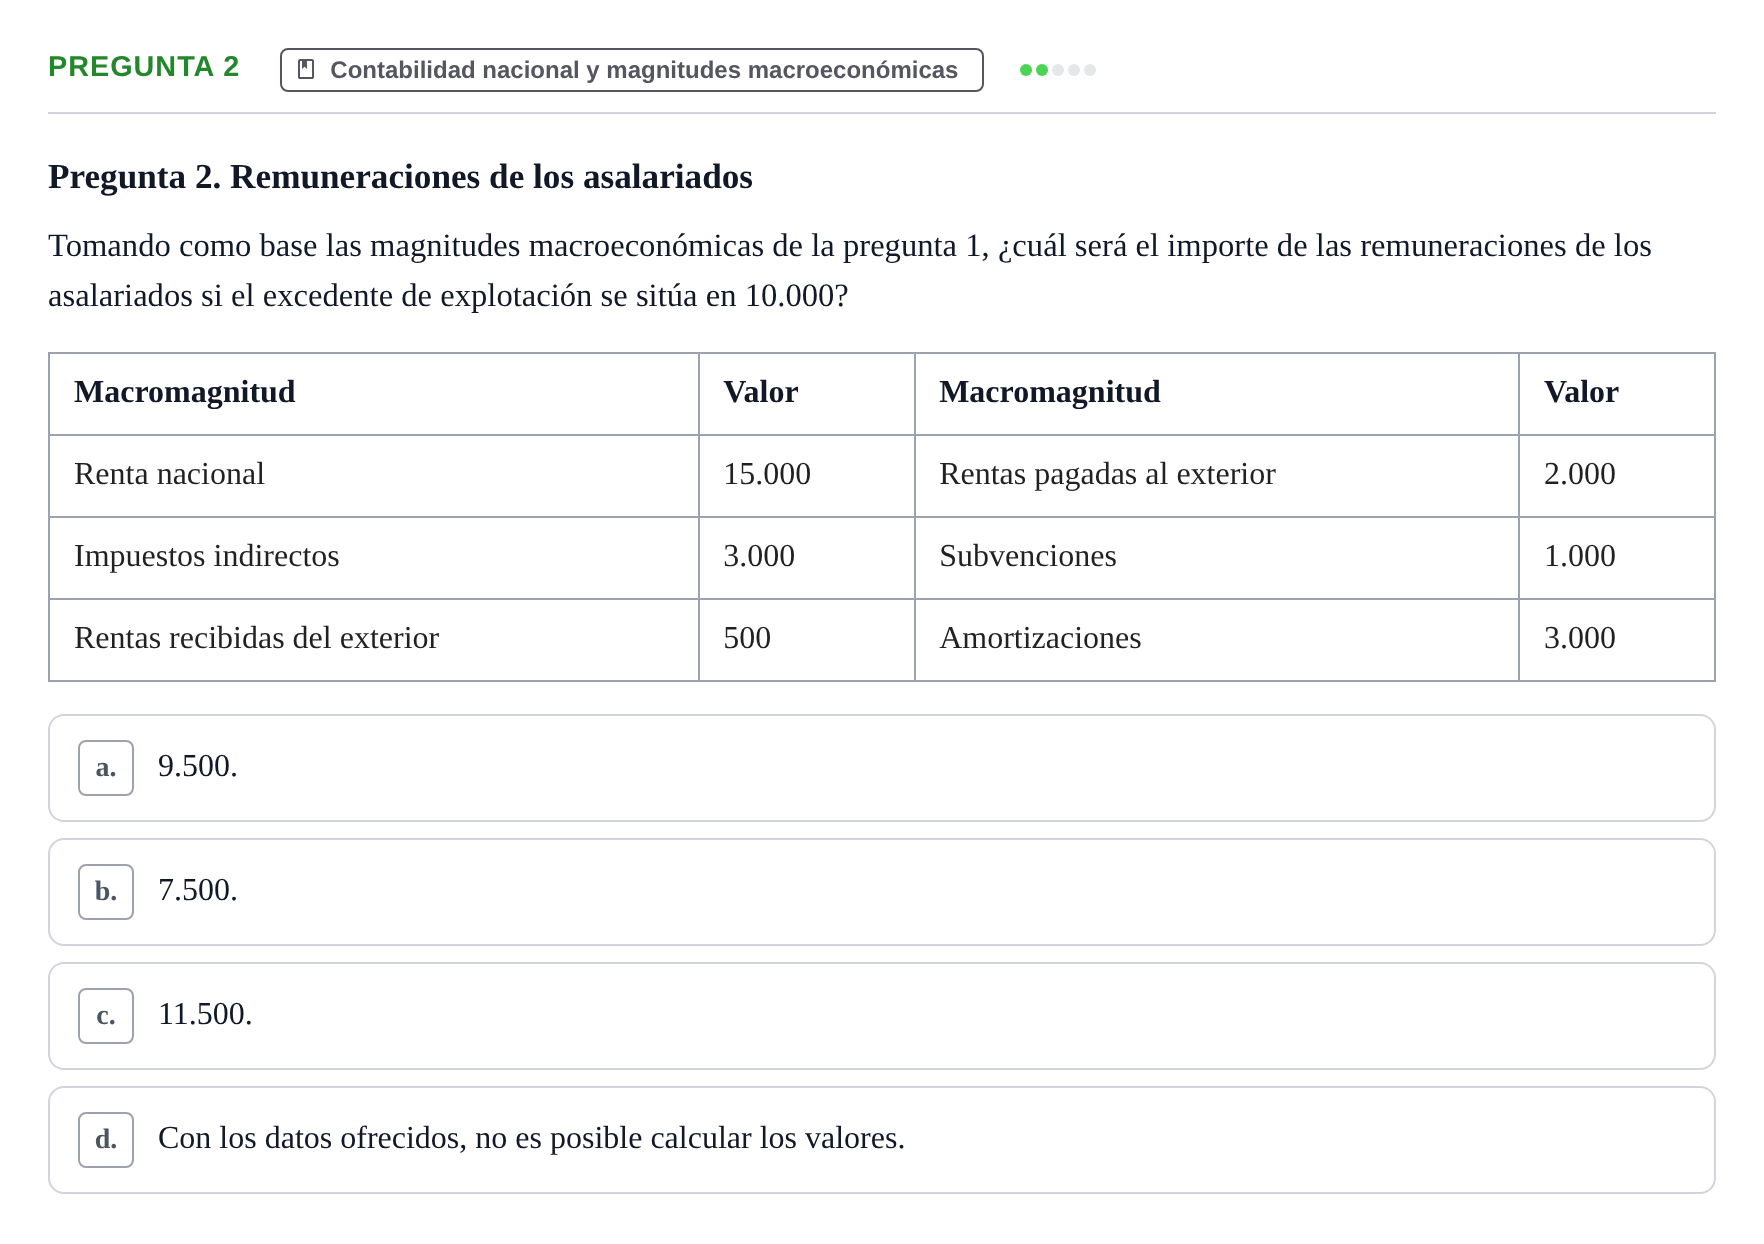Screen dimensions: 1764x1244
Task: Click the Renta nacional table cell
Action: (374, 476)
